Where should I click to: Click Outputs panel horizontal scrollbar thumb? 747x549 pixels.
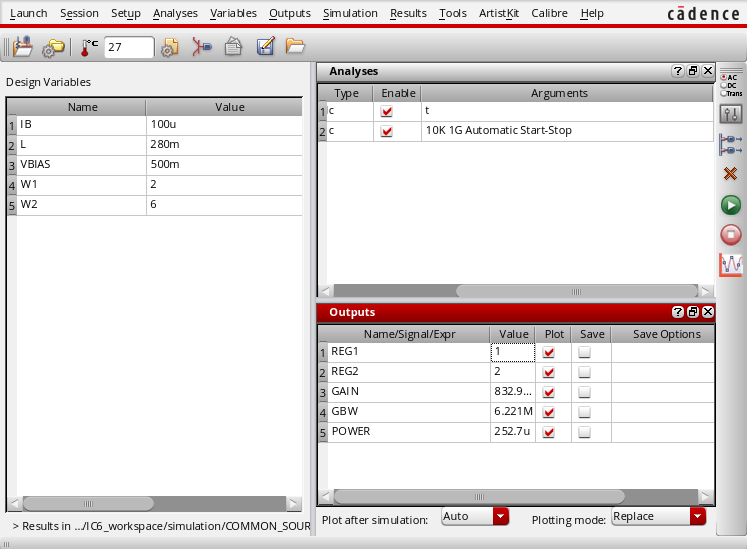pos(479,497)
